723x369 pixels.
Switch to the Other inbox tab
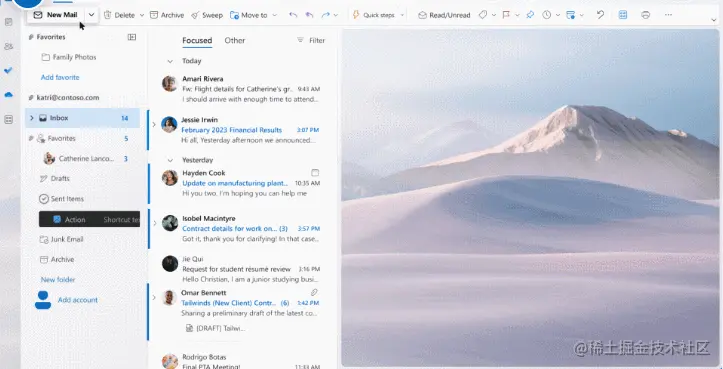tap(235, 41)
